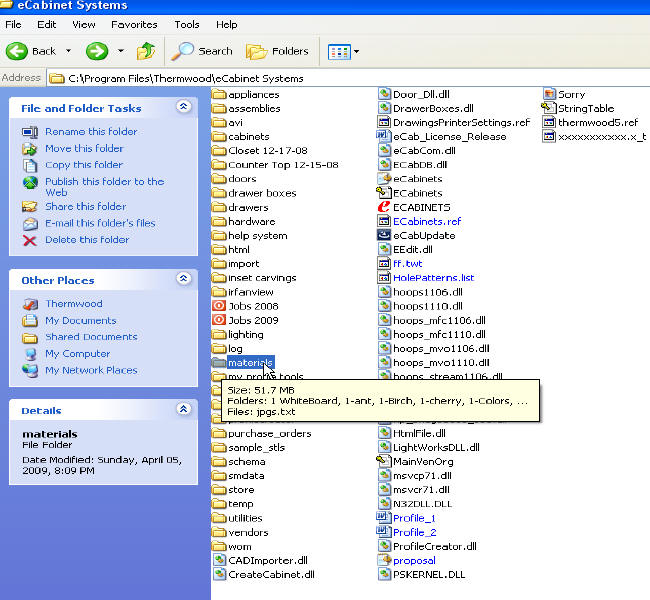Select the drawer boxes folder icon
Viewport: 650px width, 600px height.
(x=219, y=193)
